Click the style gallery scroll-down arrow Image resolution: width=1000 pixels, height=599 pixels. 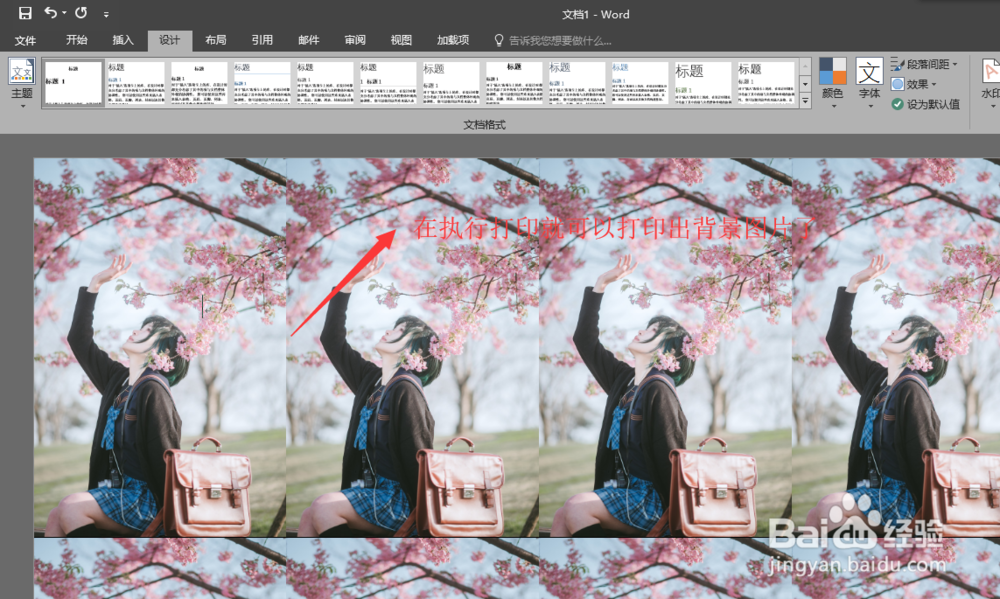tap(805, 83)
